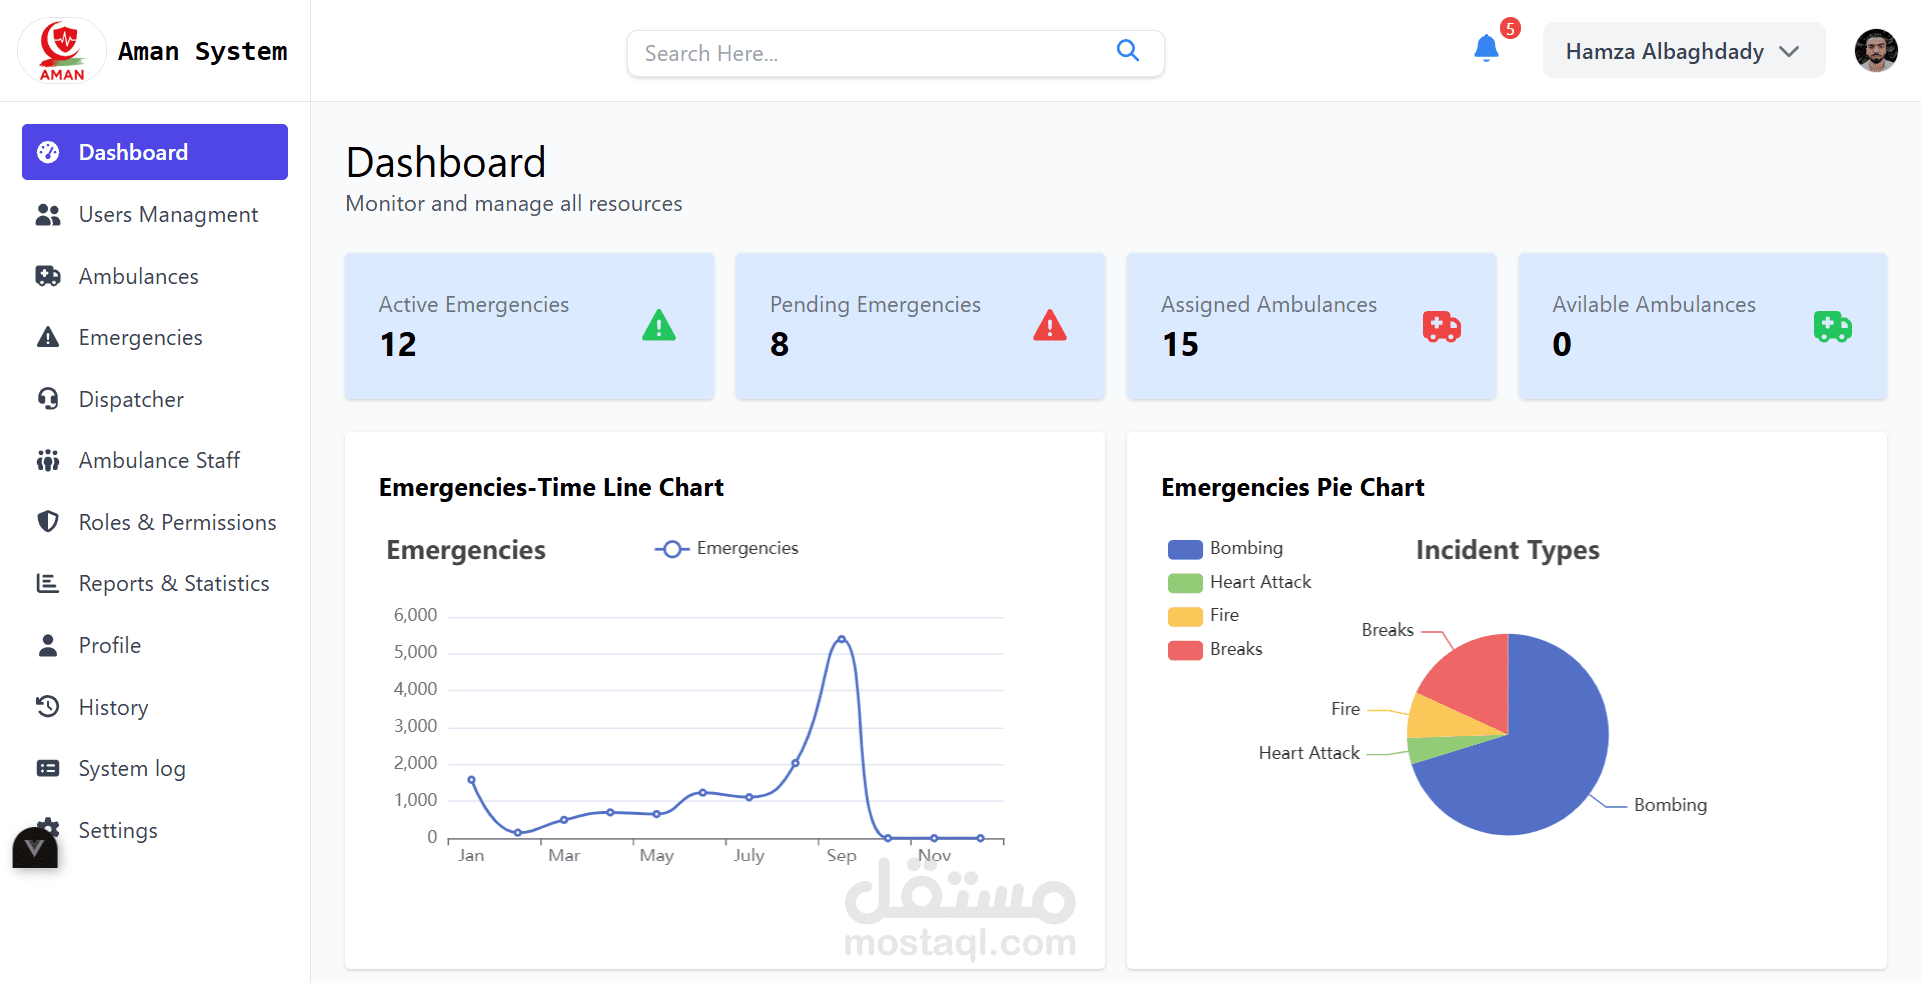Click the dark V badge at the bottom left
Image resolution: width=1921 pixels, height=983 pixels.
35,848
